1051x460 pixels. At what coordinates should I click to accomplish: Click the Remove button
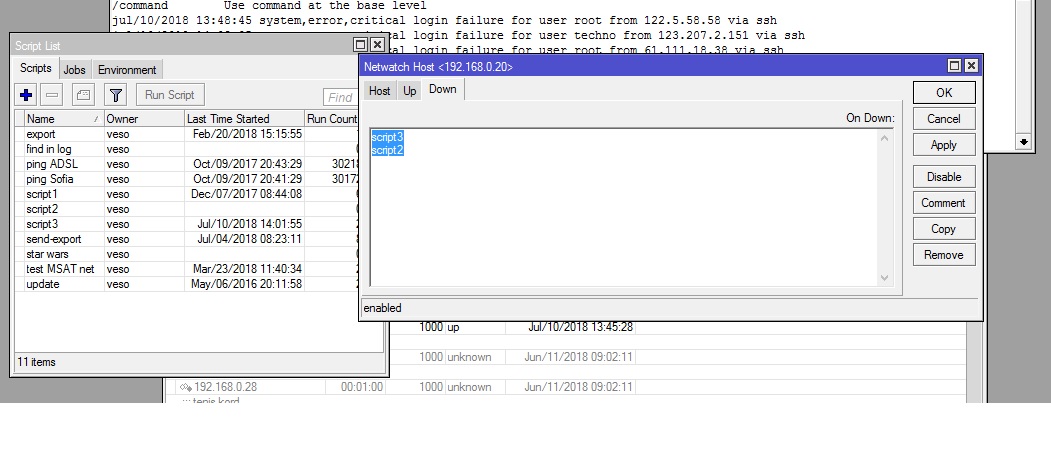(x=944, y=255)
